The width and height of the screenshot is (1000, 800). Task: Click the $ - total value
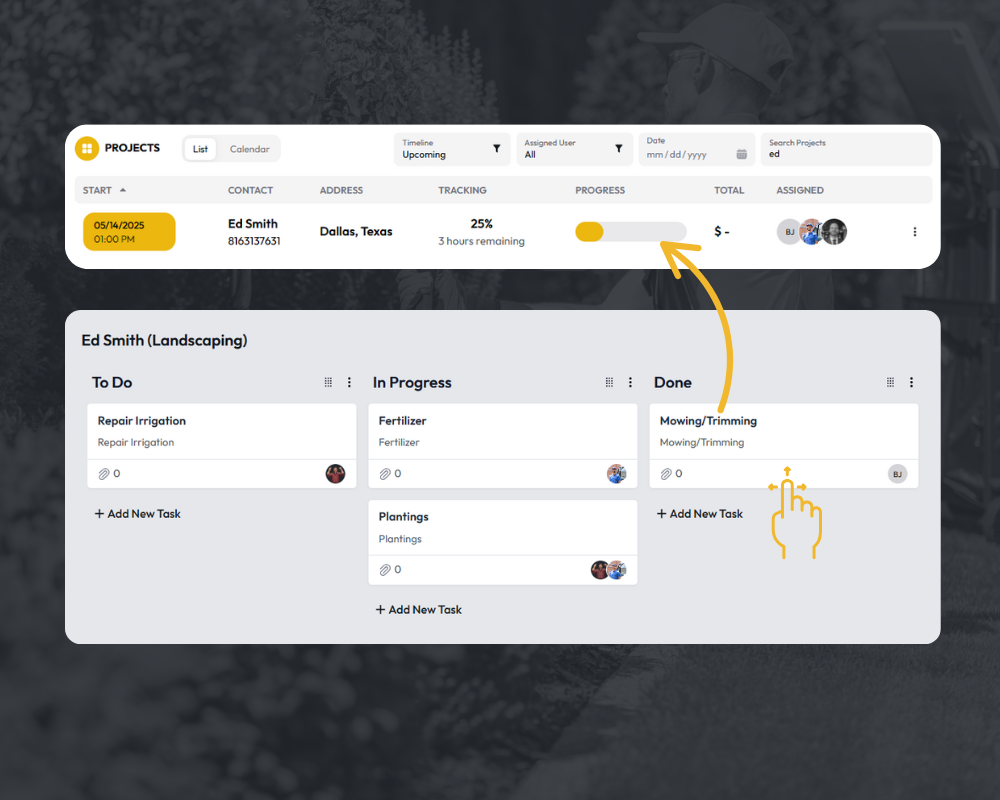[721, 232]
